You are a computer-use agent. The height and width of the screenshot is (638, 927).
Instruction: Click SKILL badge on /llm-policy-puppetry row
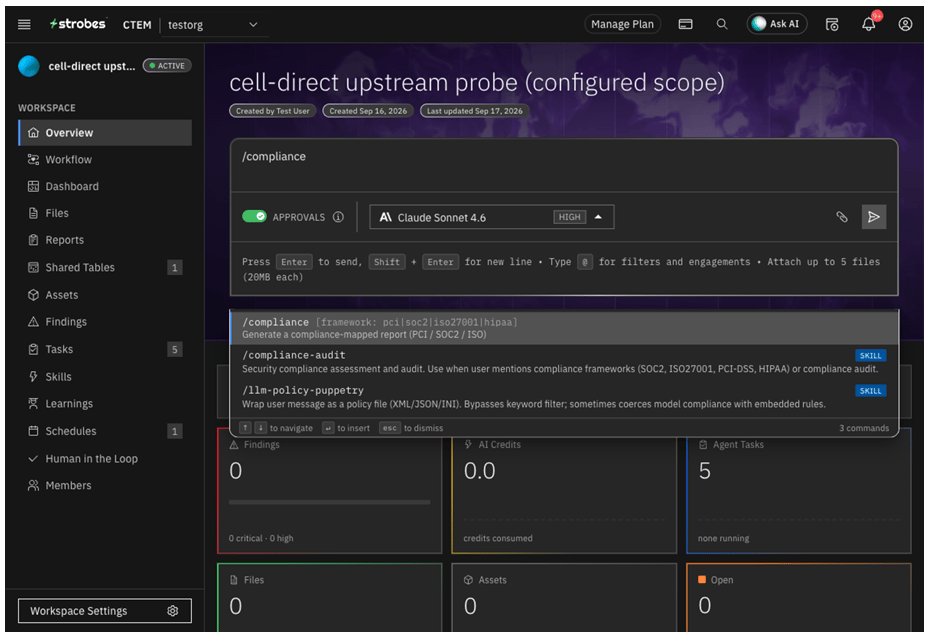tap(870, 391)
